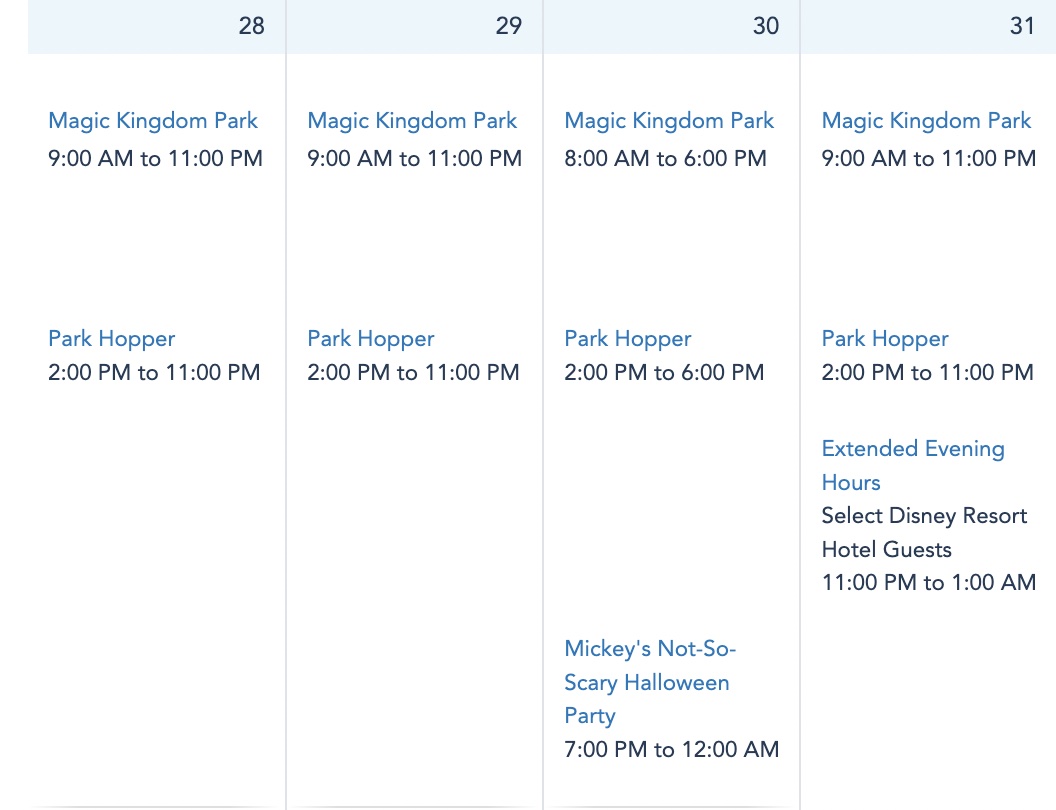Image resolution: width=1056 pixels, height=810 pixels.
Task: Click the 8:00 AM to 6:00 PM park hours
Action: (665, 159)
